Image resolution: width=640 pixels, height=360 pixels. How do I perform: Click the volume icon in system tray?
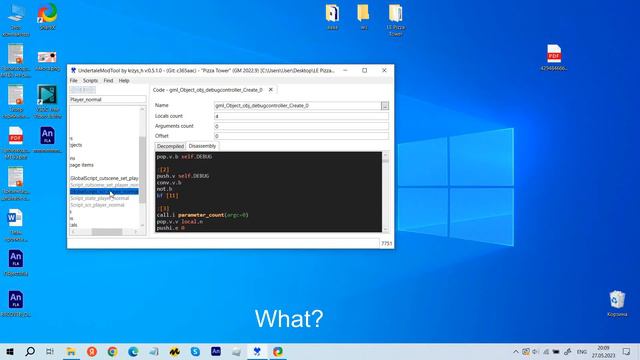535,351
